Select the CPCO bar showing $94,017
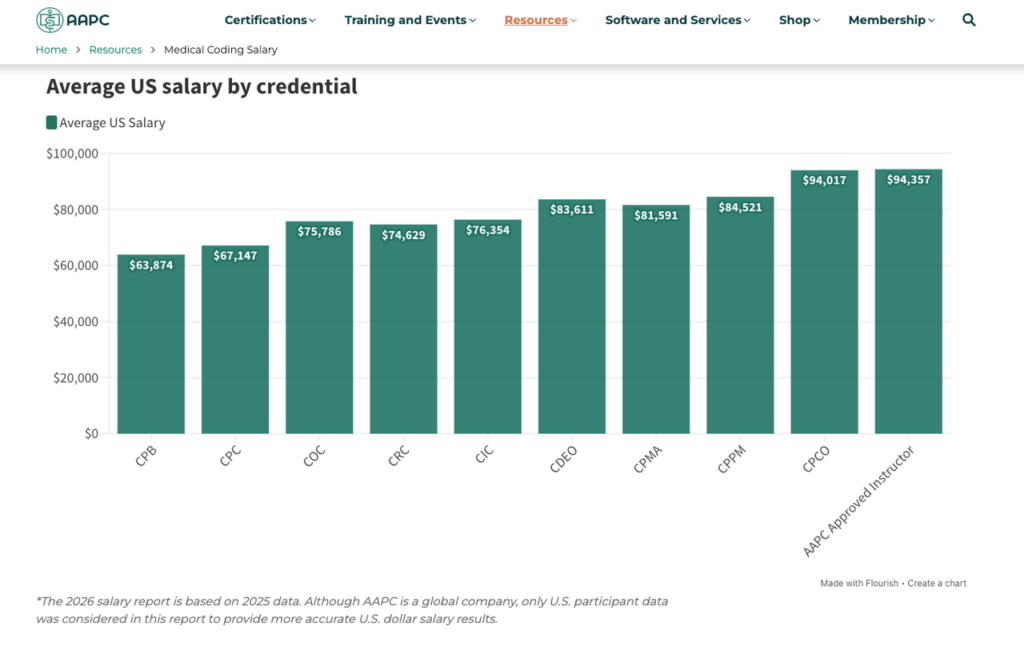The image size is (1024, 650). [x=824, y=300]
